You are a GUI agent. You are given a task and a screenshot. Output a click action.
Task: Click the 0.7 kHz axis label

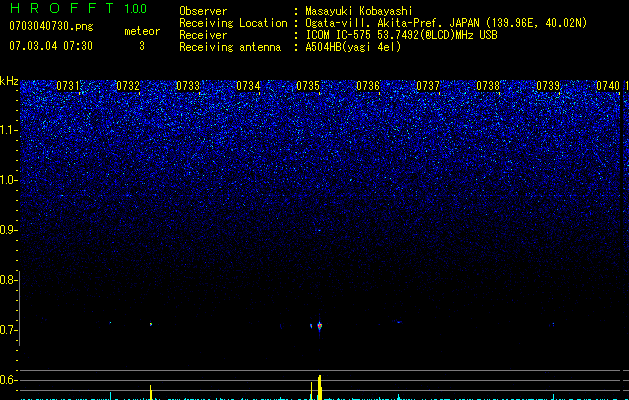click(x=8, y=330)
